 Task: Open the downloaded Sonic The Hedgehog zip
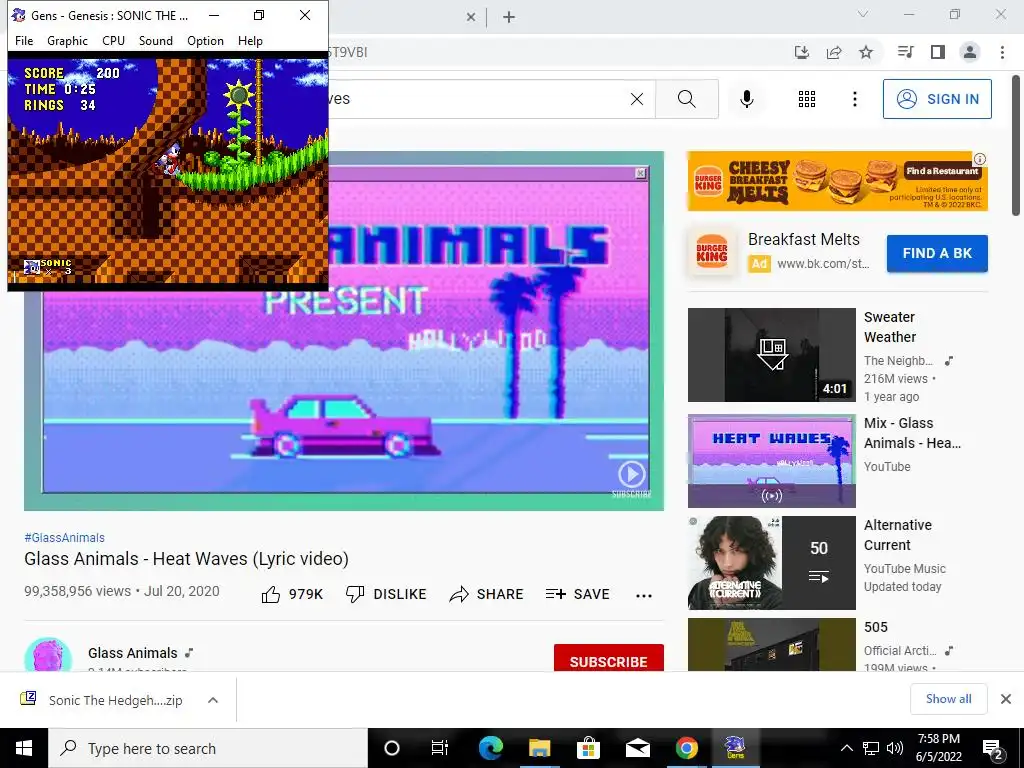click(x=116, y=700)
